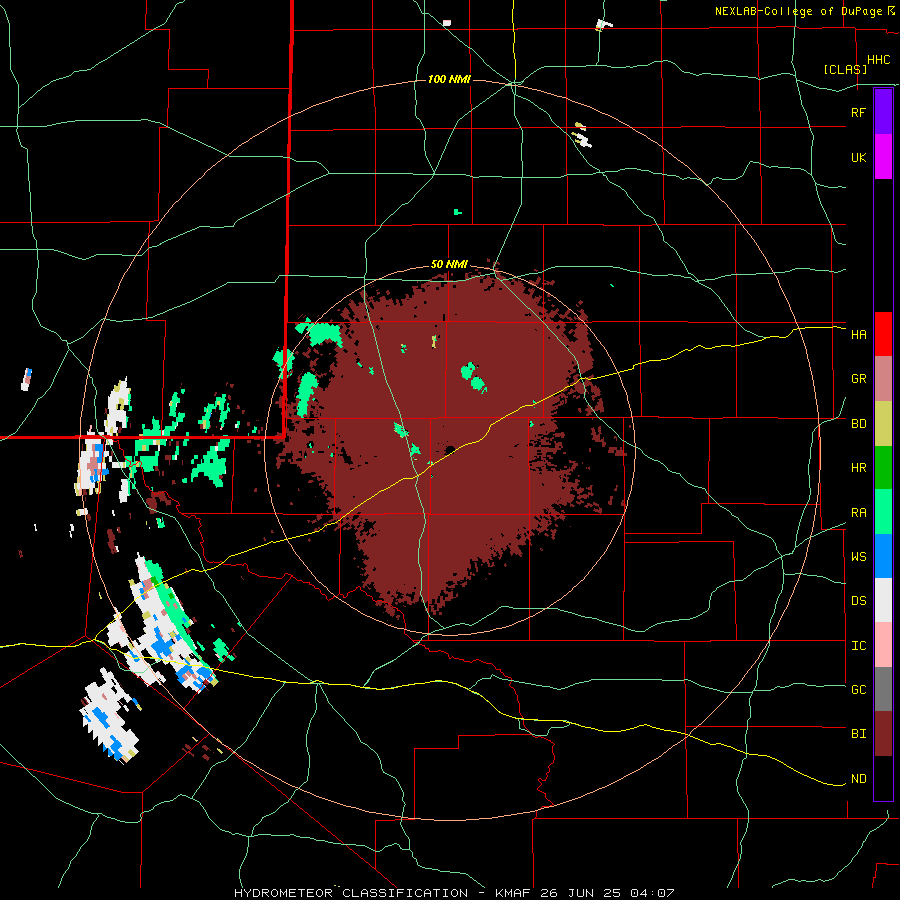This screenshot has height=900, width=900.
Task: Click the olive-yellow BD legend swatch
Action: click(883, 424)
